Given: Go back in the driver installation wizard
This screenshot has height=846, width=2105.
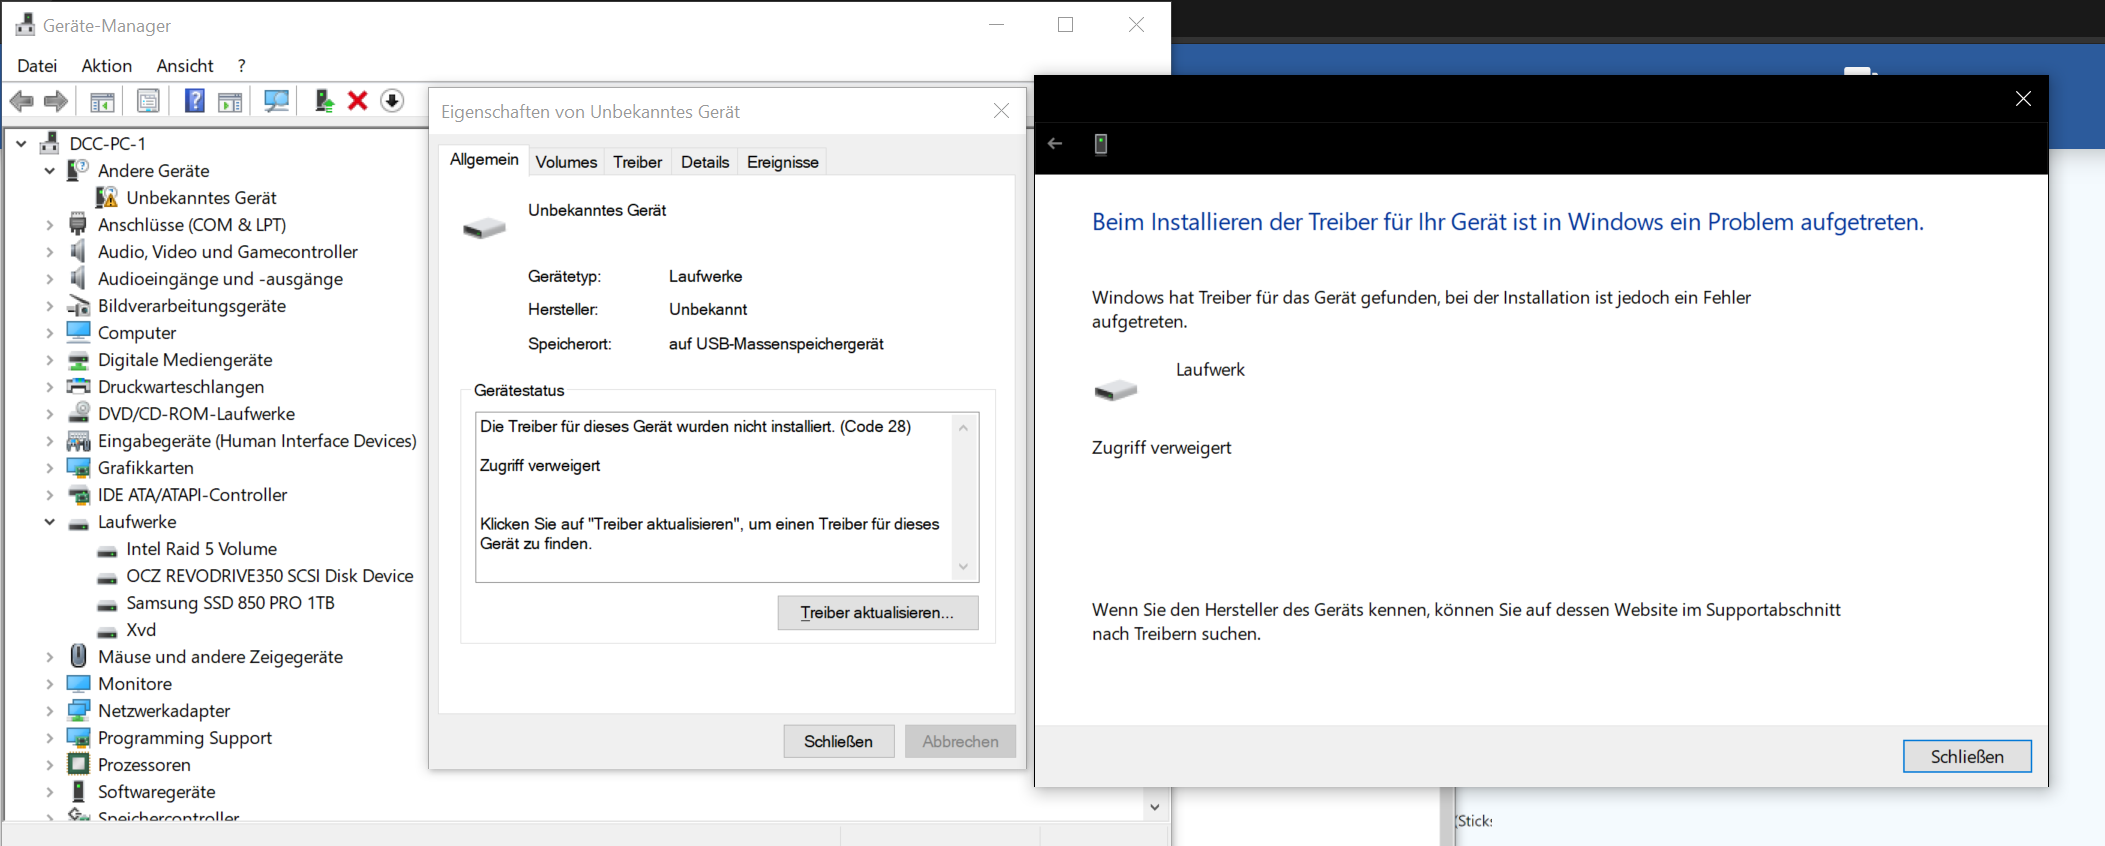Looking at the screenshot, I should [x=1055, y=144].
